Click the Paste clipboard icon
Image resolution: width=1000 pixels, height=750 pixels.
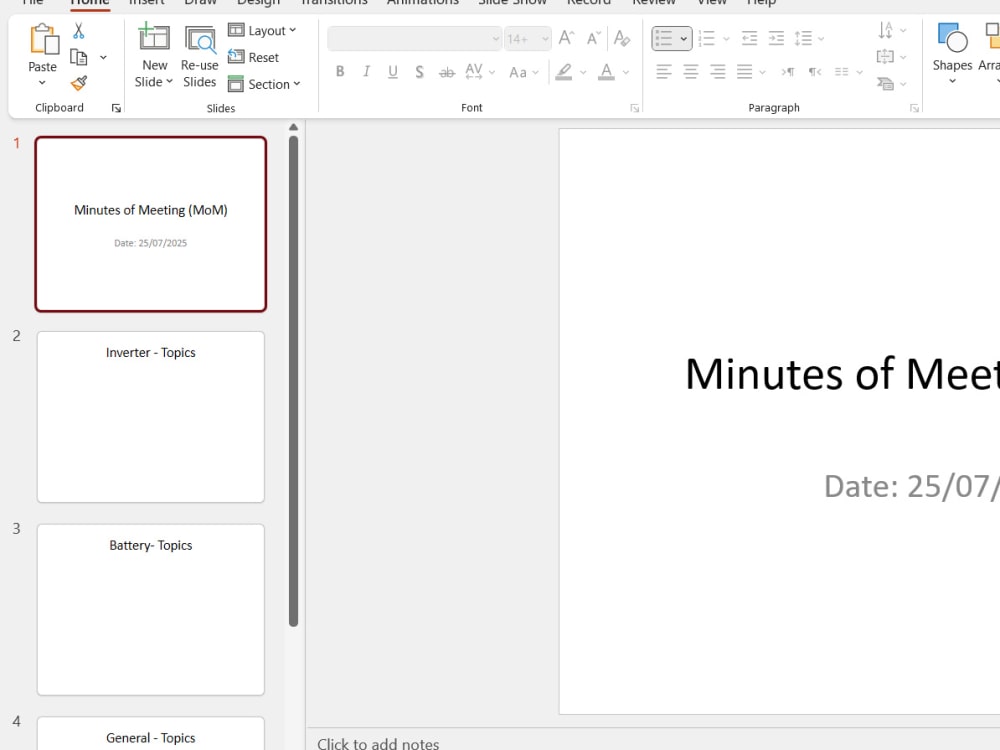(x=43, y=40)
